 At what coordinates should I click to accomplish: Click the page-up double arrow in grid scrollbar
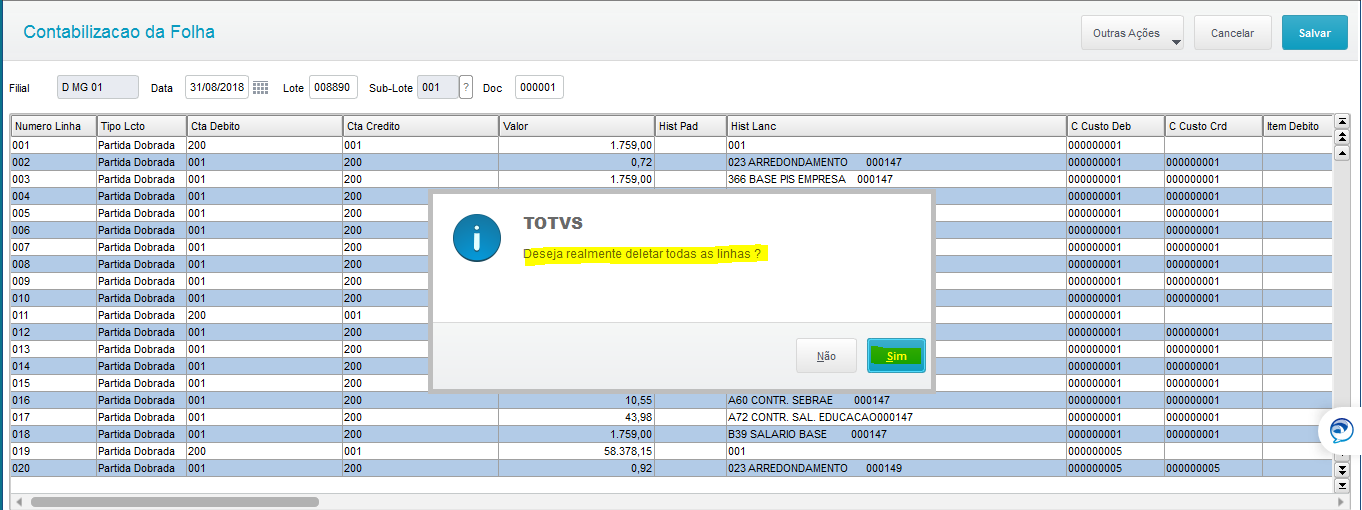[x=1342, y=136]
